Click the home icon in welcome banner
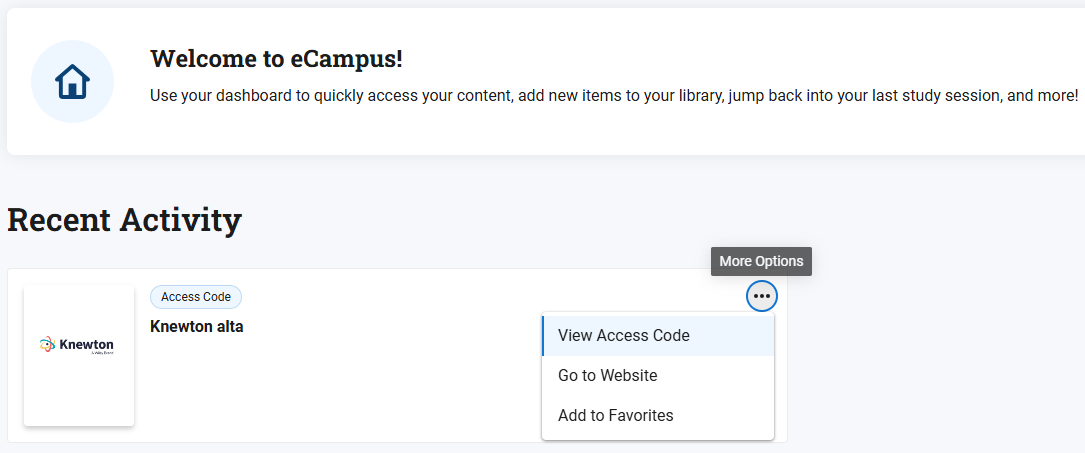 point(72,82)
